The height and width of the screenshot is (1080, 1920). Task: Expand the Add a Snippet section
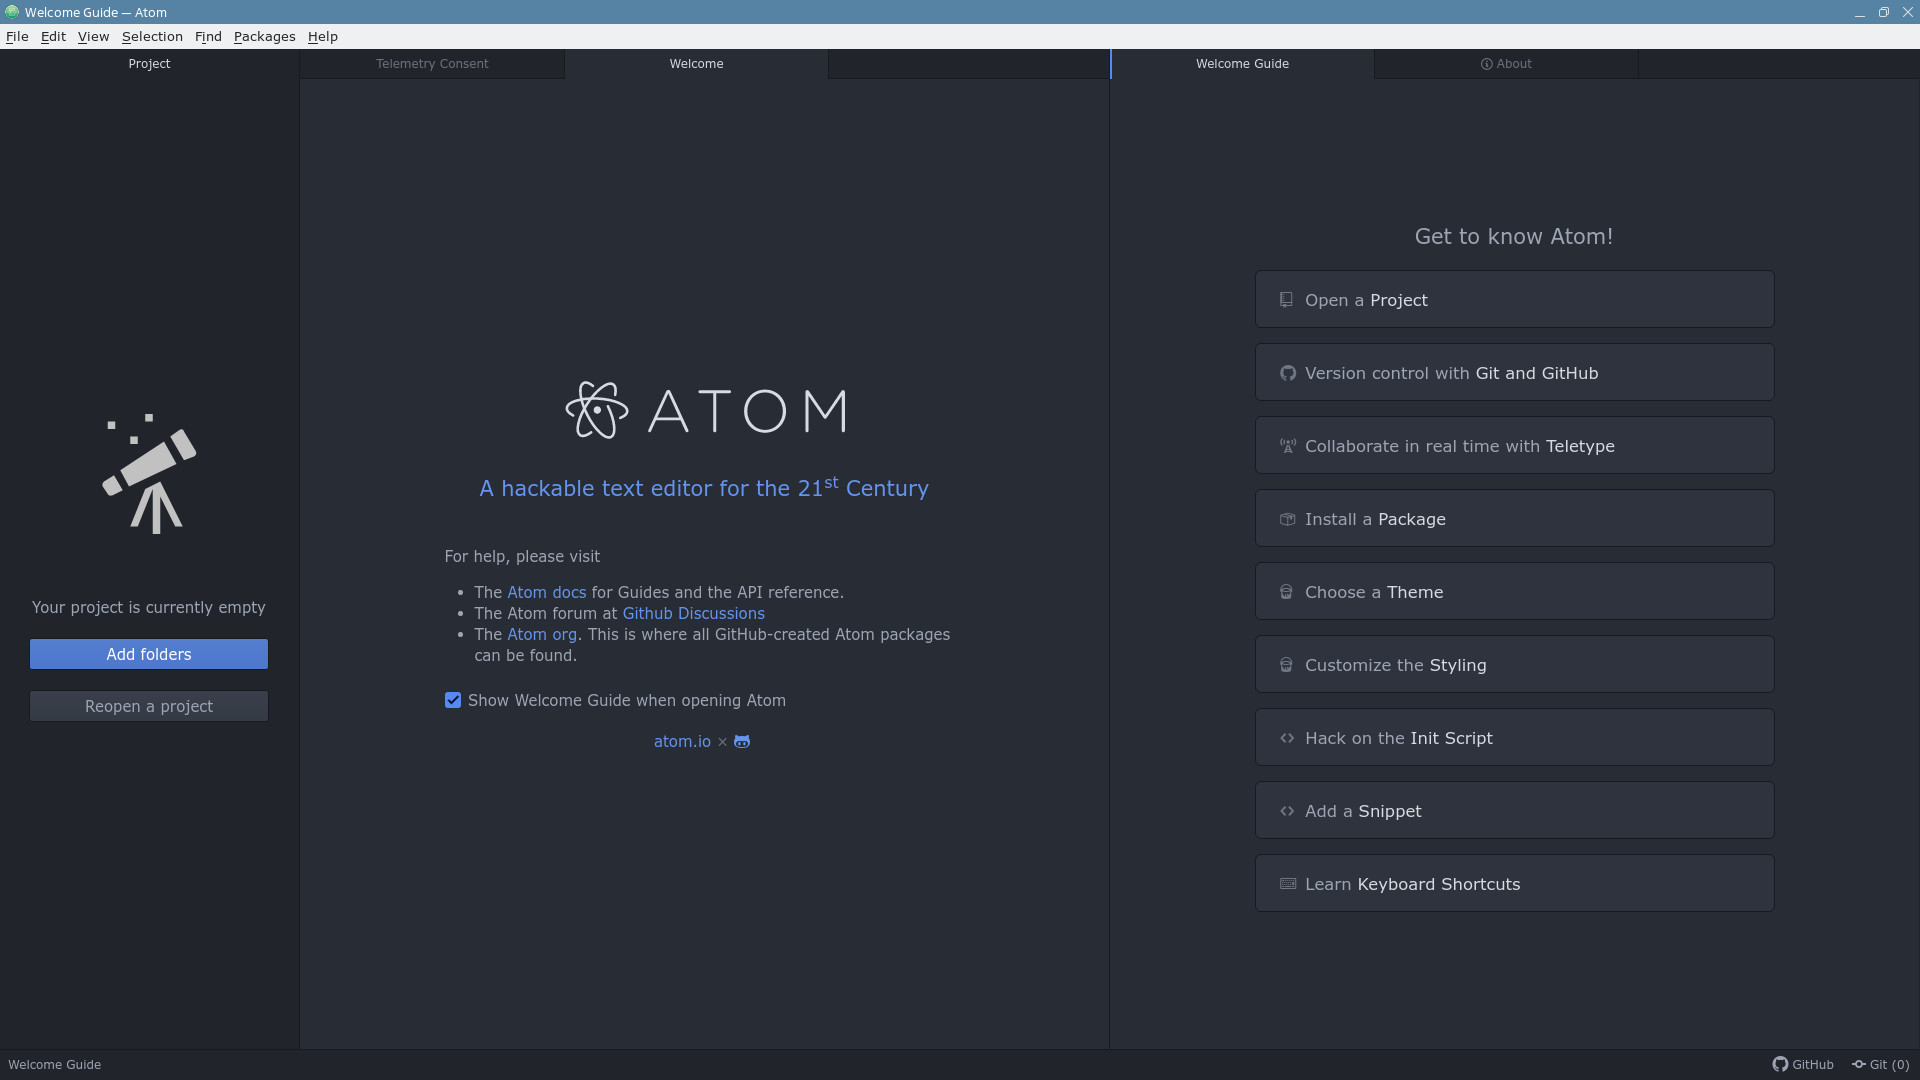pyautogui.click(x=1514, y=810)
